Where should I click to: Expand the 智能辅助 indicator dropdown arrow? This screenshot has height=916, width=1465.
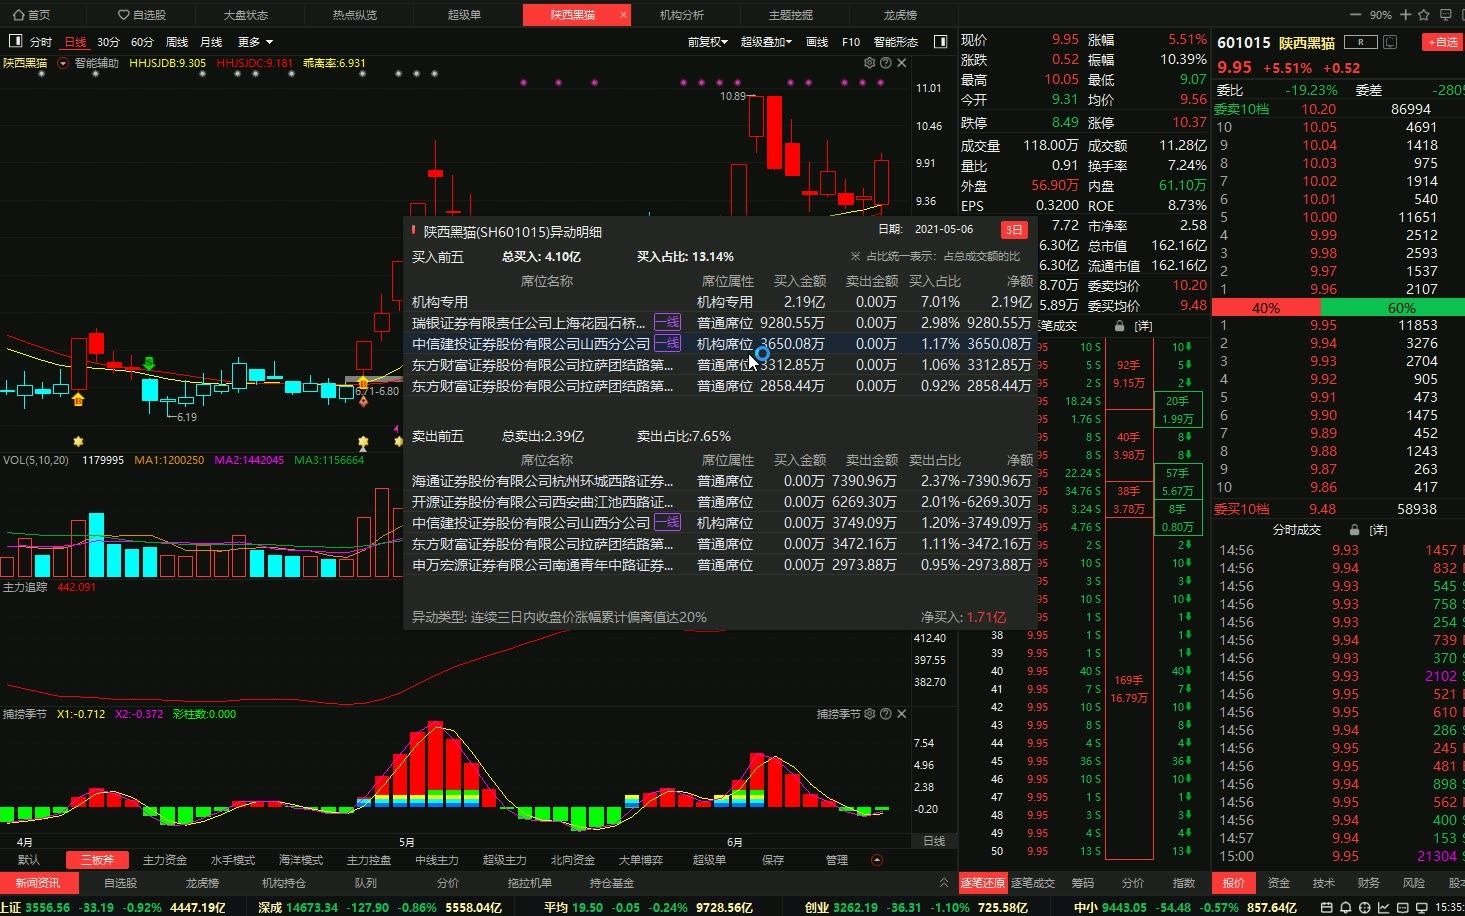pyautogui.click(x=63, y=63)
